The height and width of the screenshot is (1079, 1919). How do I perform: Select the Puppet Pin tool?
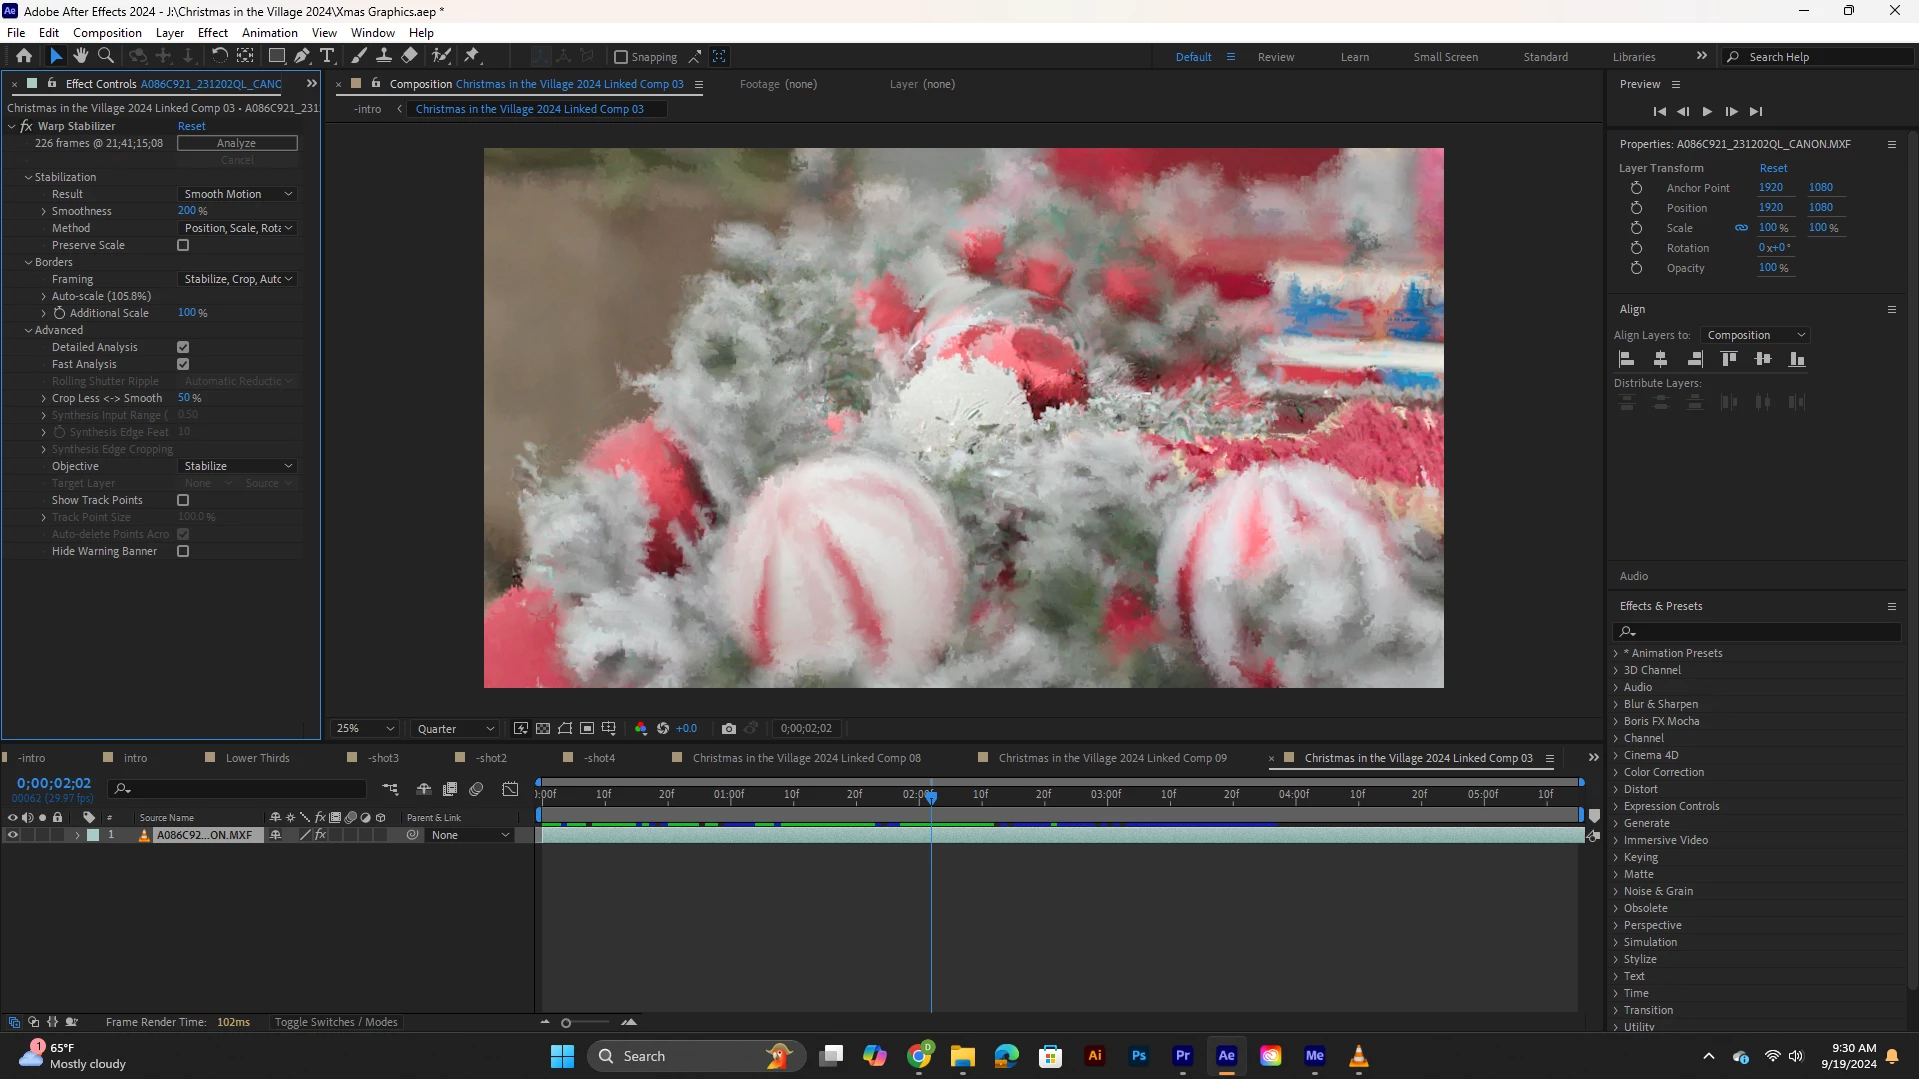pyautogui.click(x=472, y=56)
